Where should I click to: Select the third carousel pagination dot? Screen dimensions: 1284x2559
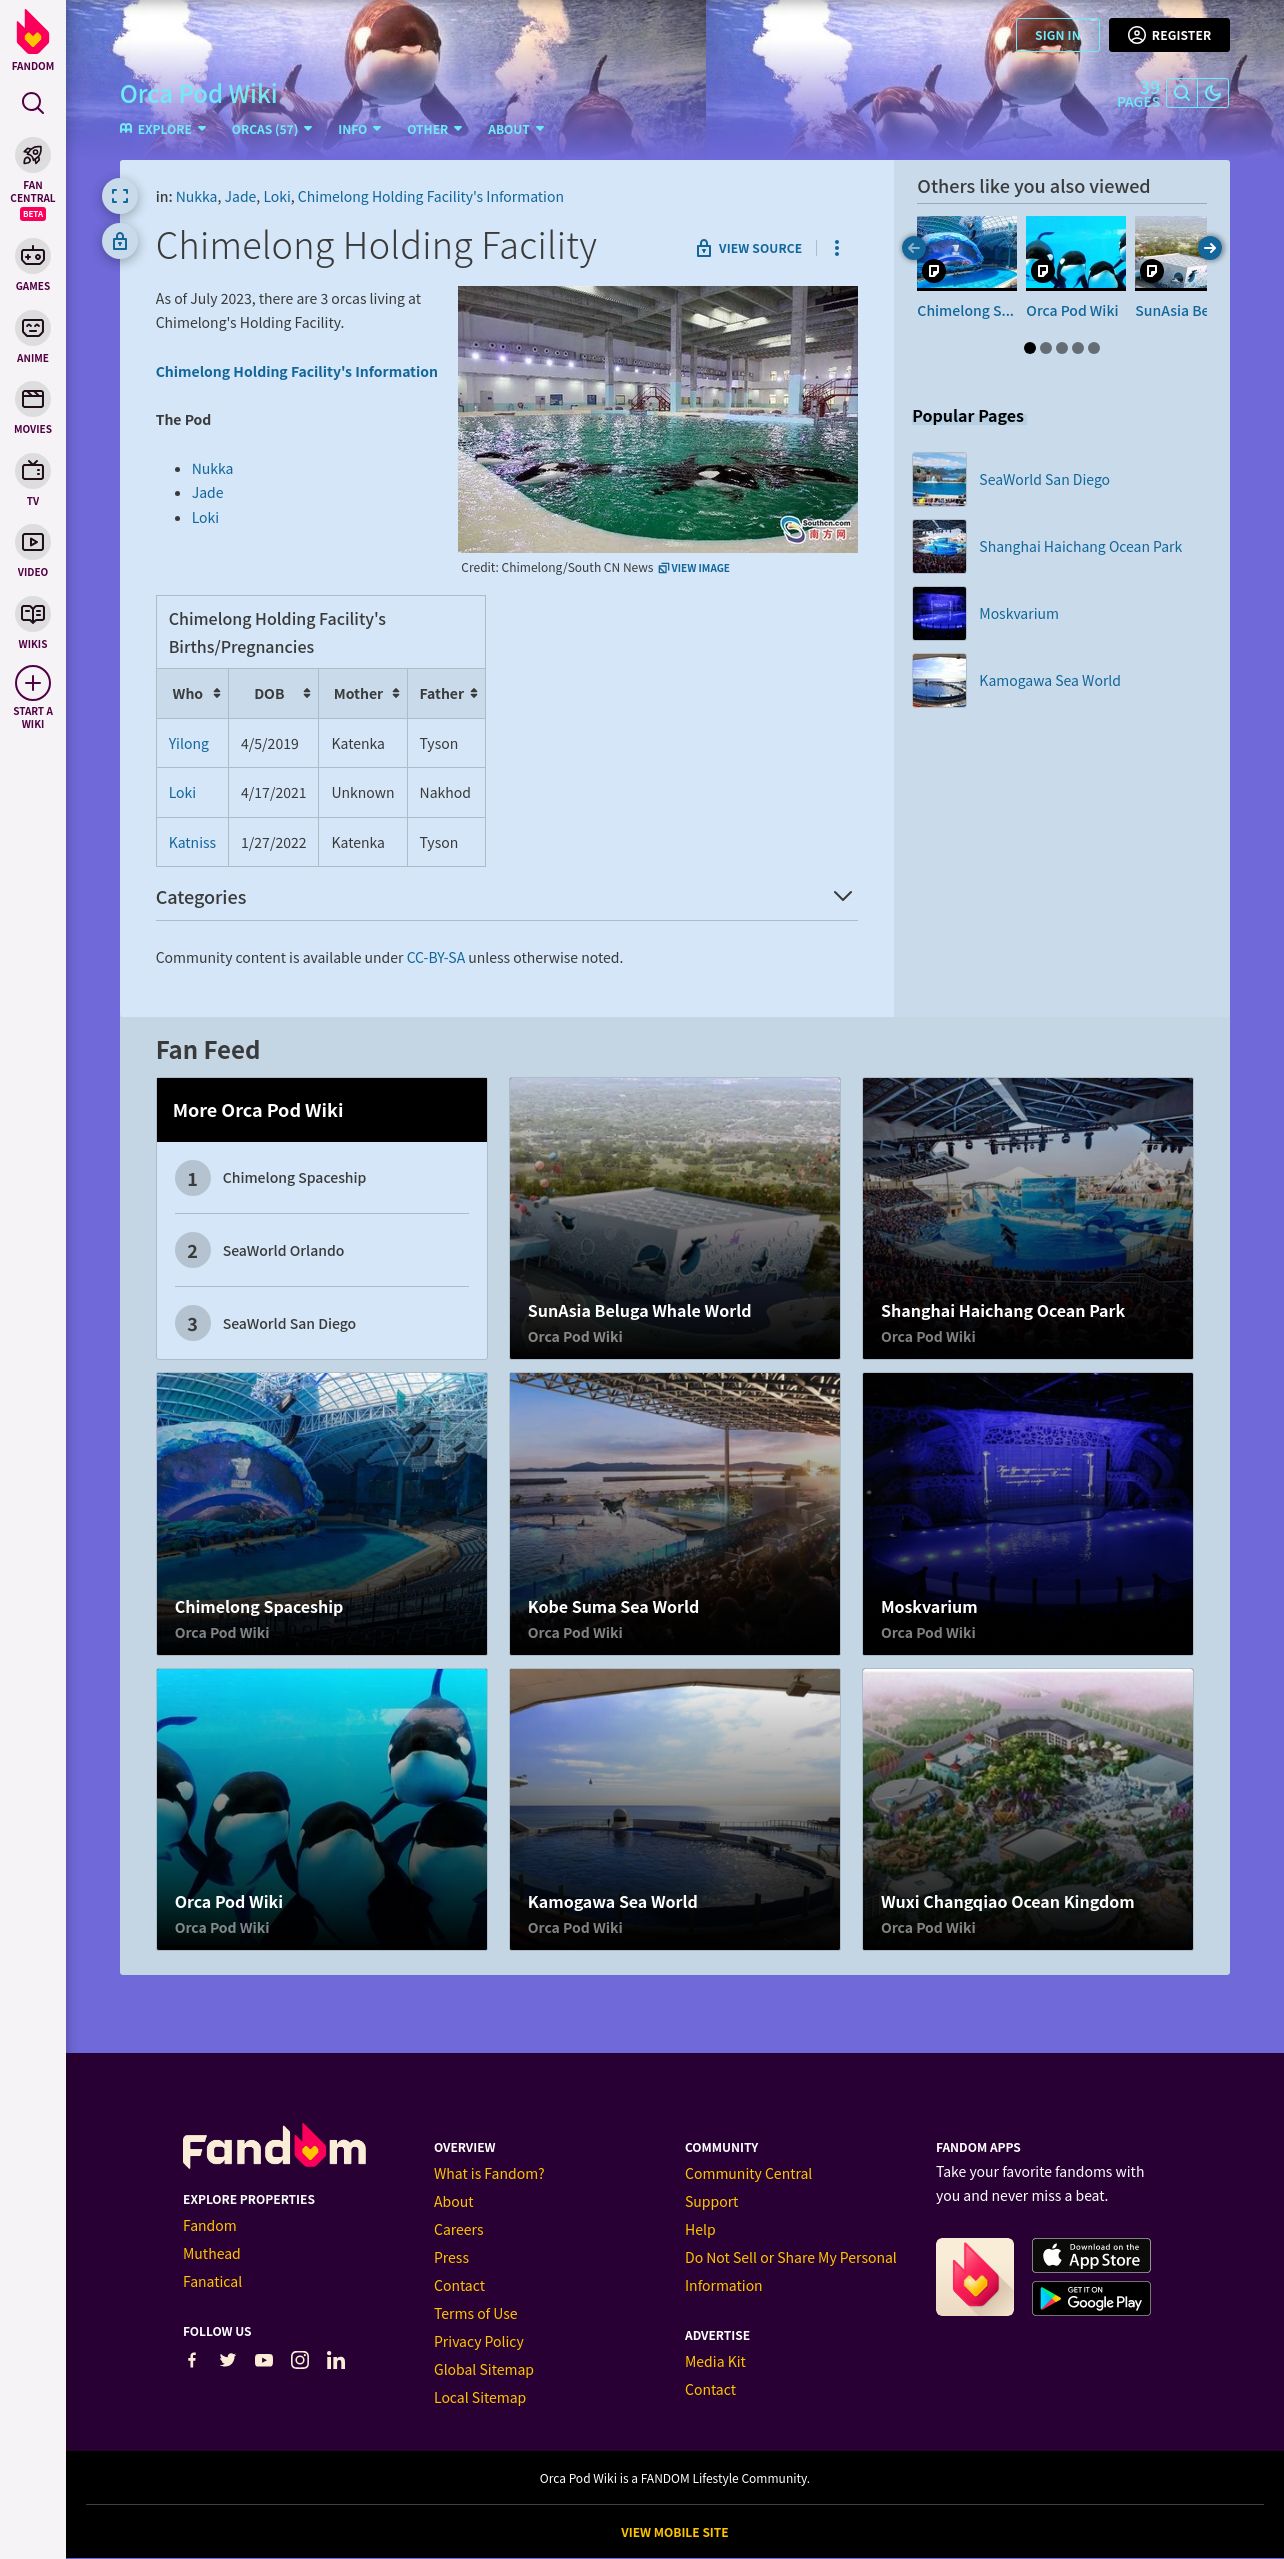[x=1062, y=348]
